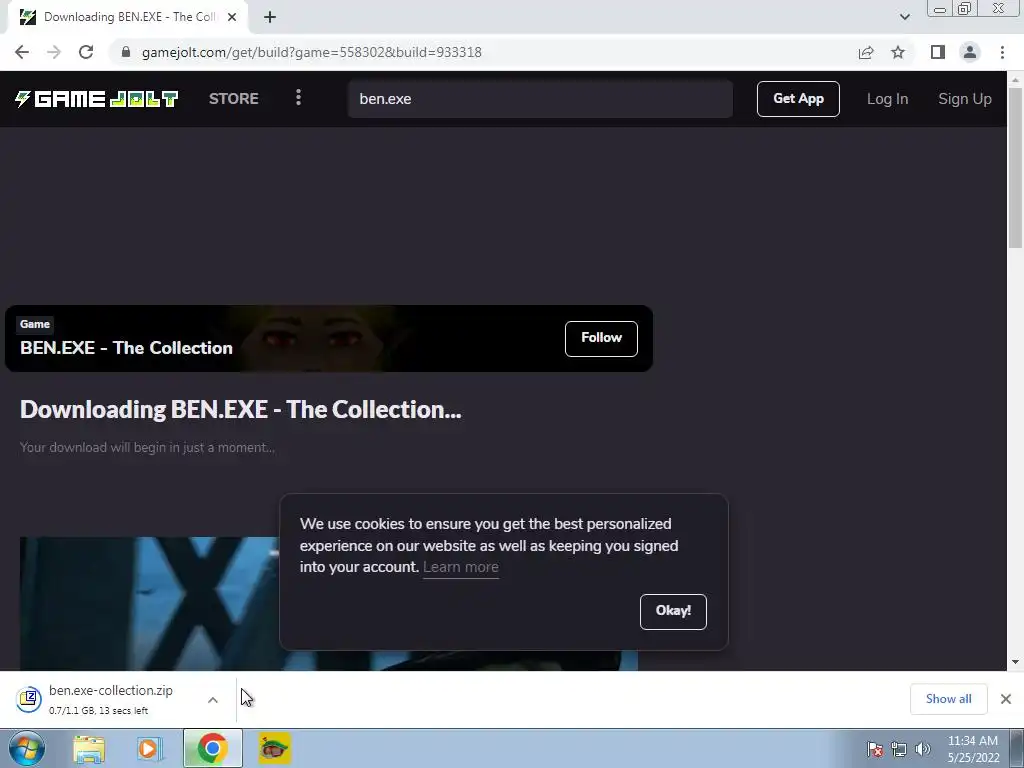Share this page from the address bar

(x=866, y=52)
